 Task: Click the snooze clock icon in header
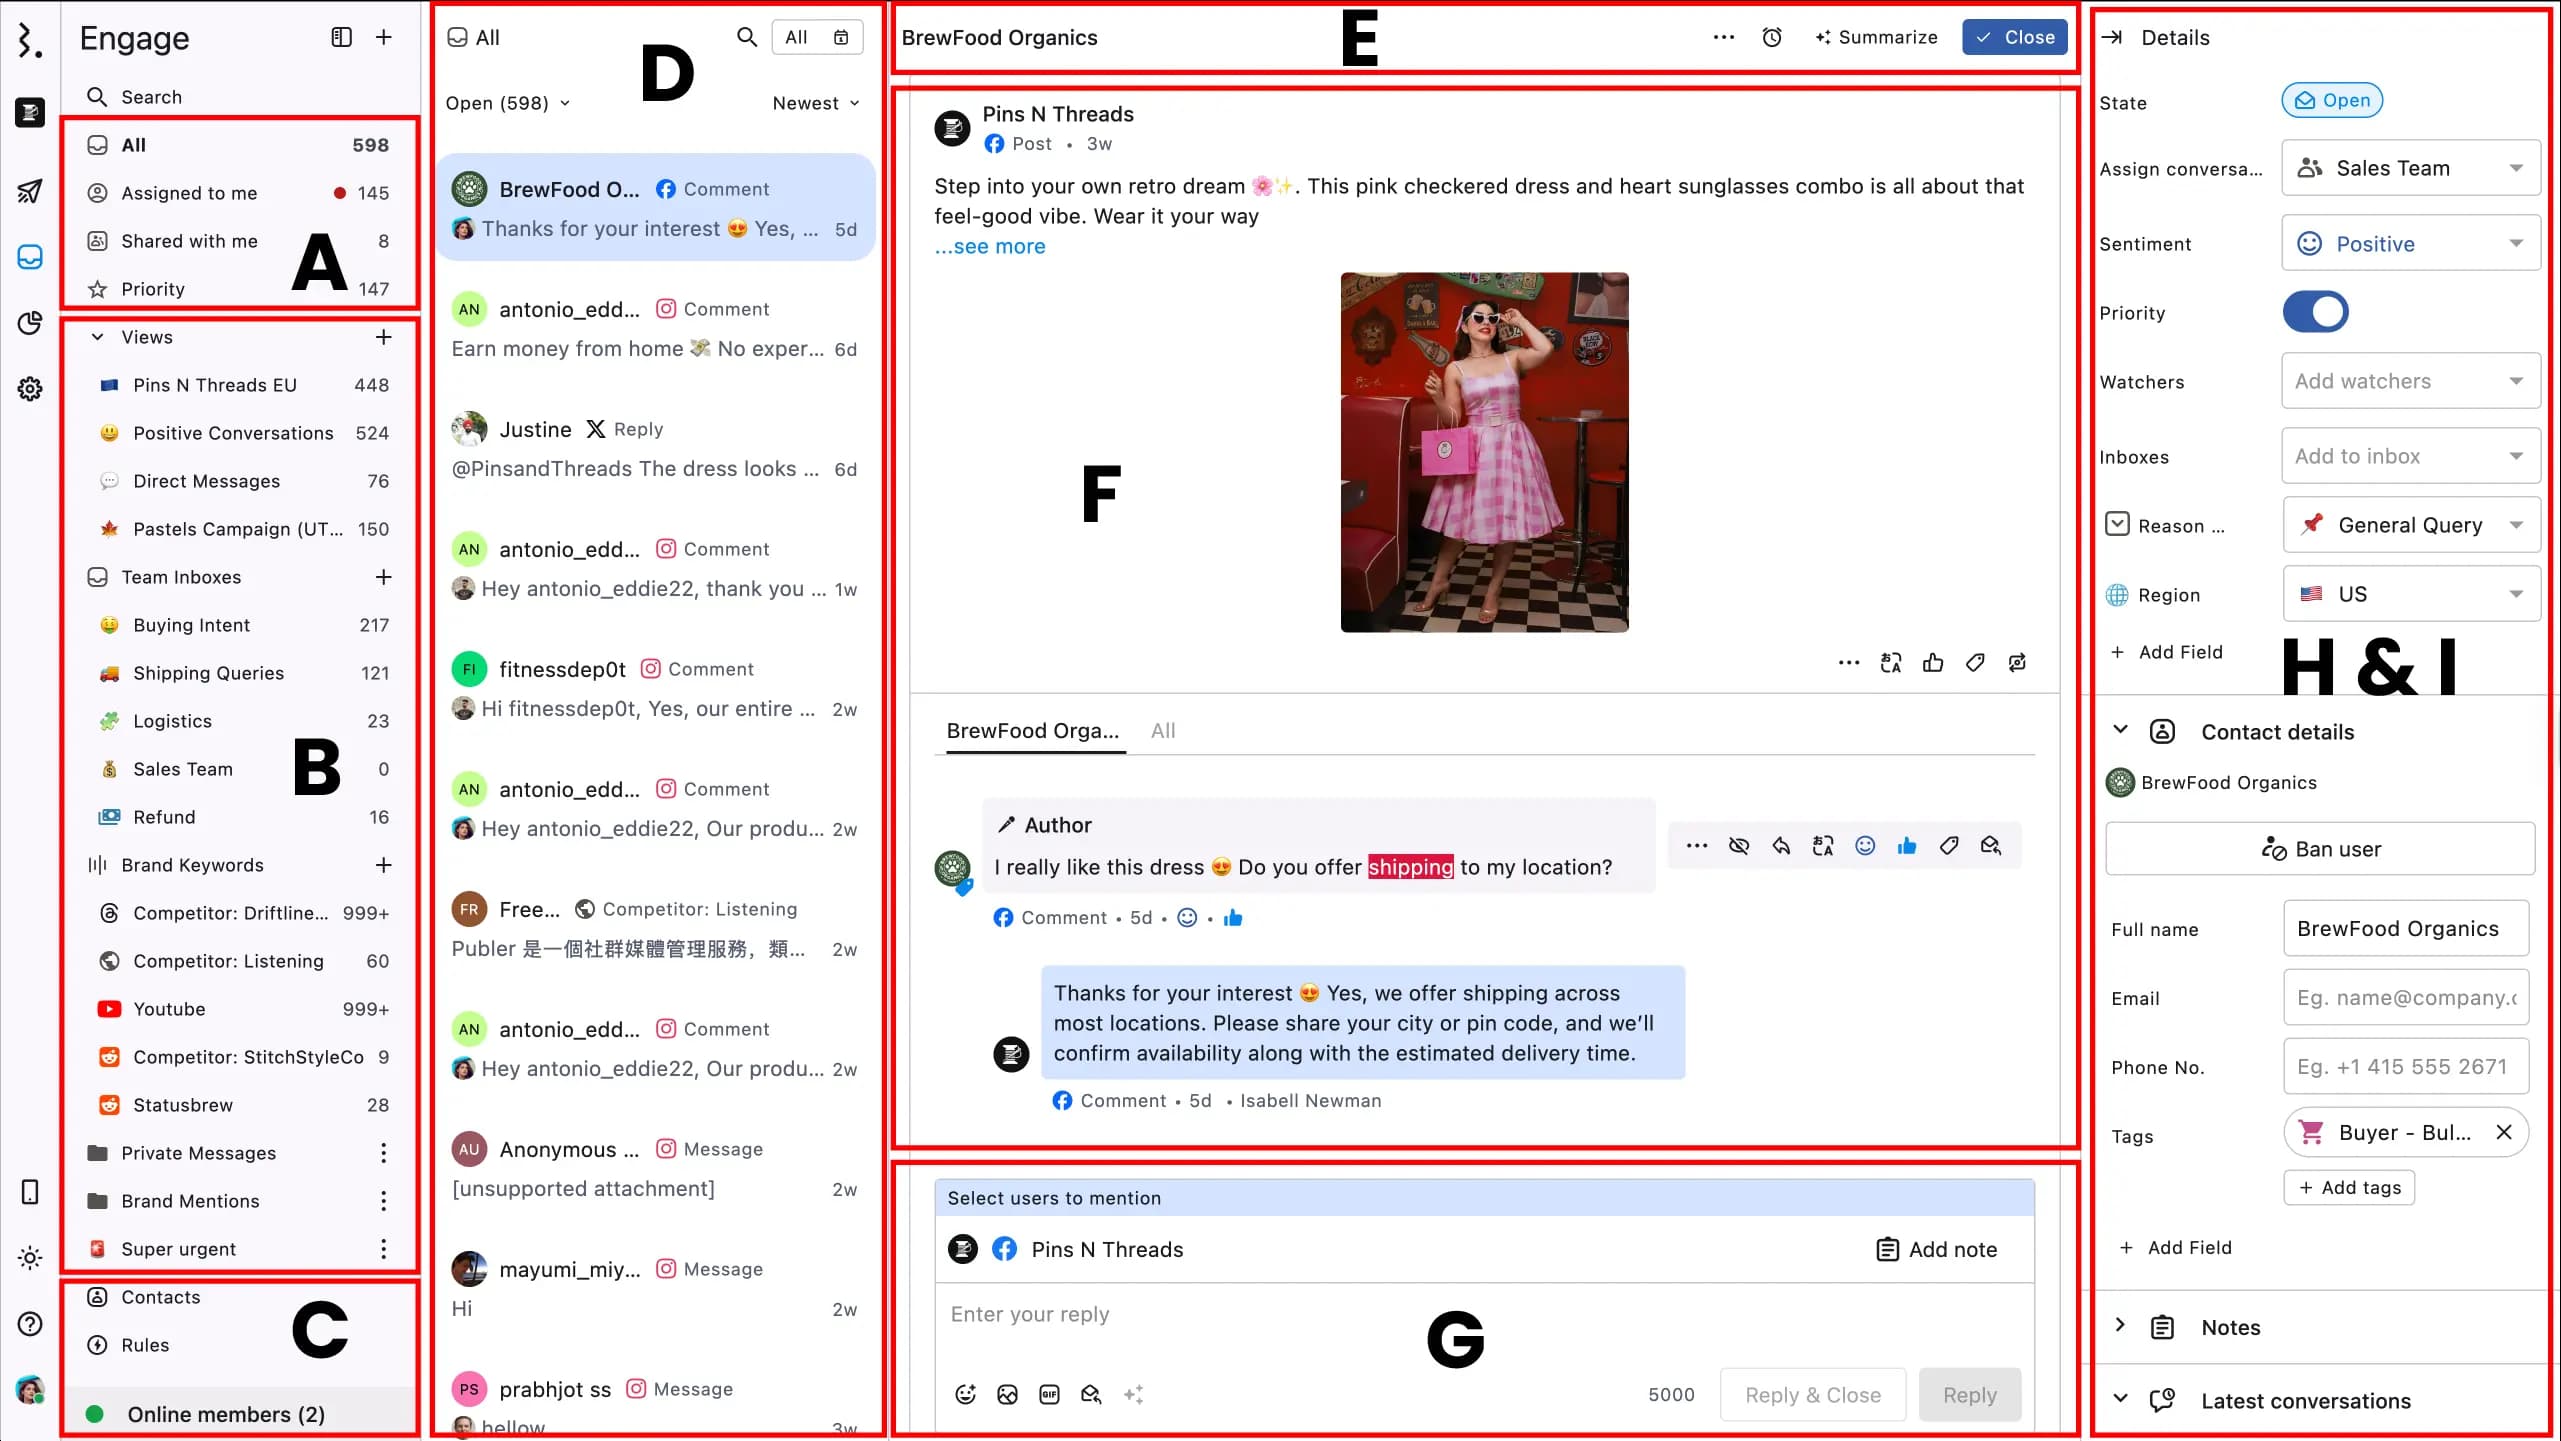click(x=1772, y=37)
